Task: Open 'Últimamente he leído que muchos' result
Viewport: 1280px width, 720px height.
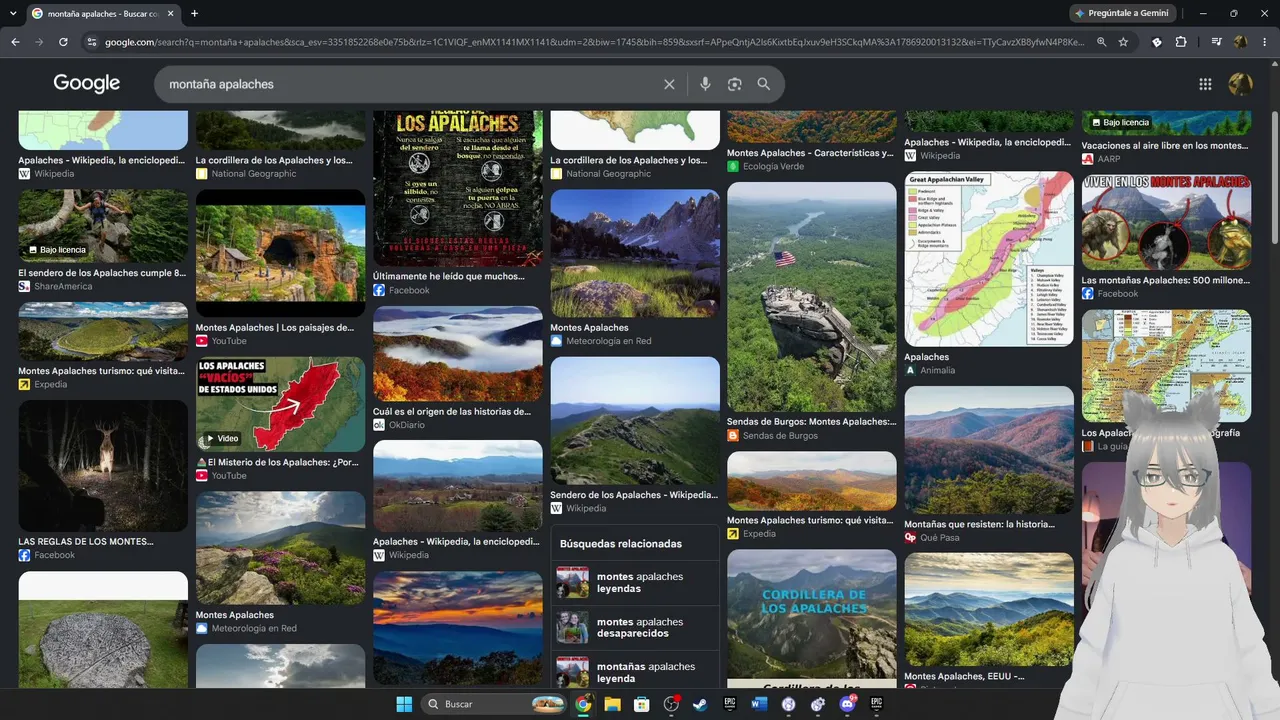Action: click(x=448, y=276)
